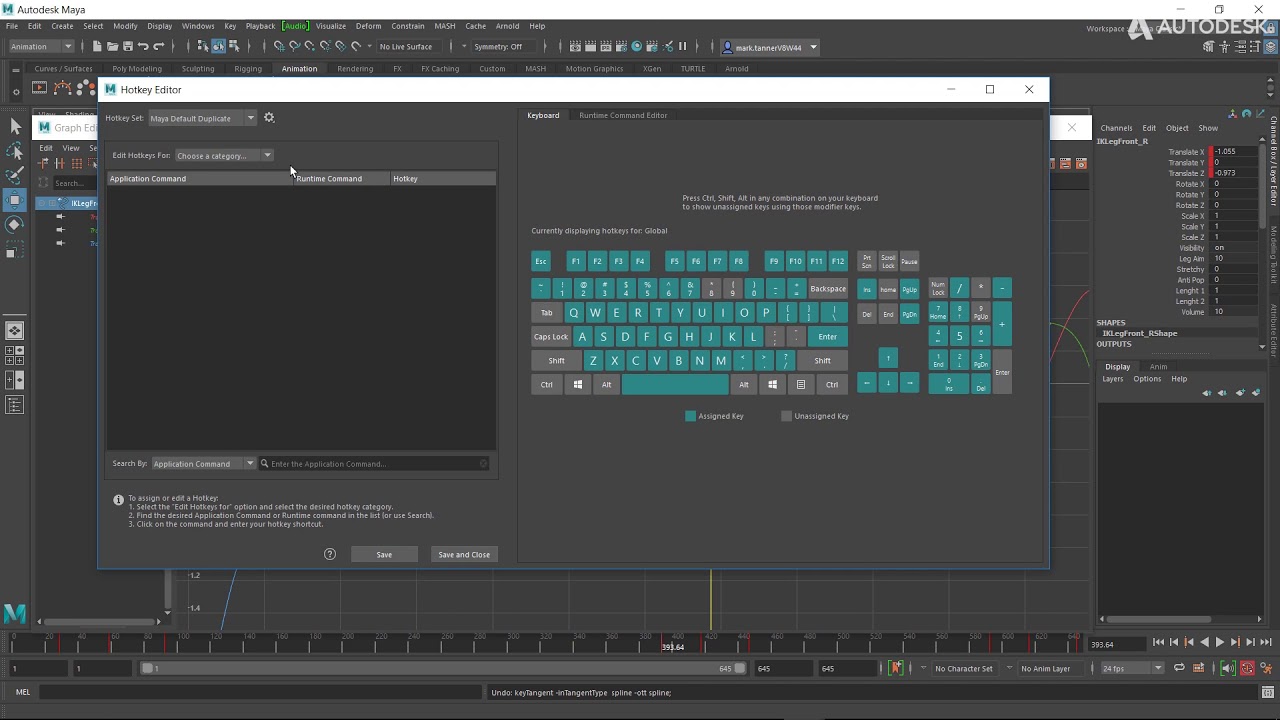
Task: Open Hotkey Set options gear
Action: [x=269, y=118]
